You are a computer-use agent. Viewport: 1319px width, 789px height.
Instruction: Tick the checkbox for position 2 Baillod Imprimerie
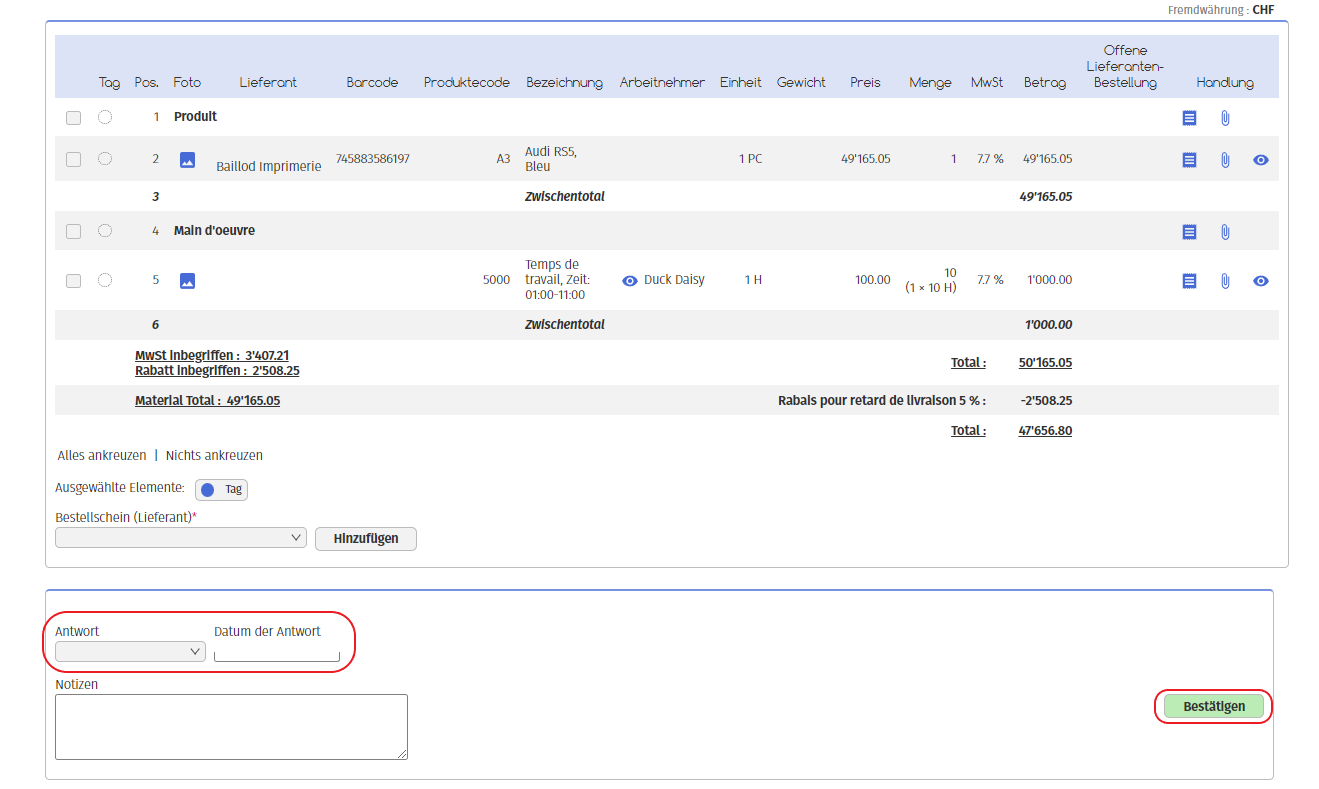[73, 160]
